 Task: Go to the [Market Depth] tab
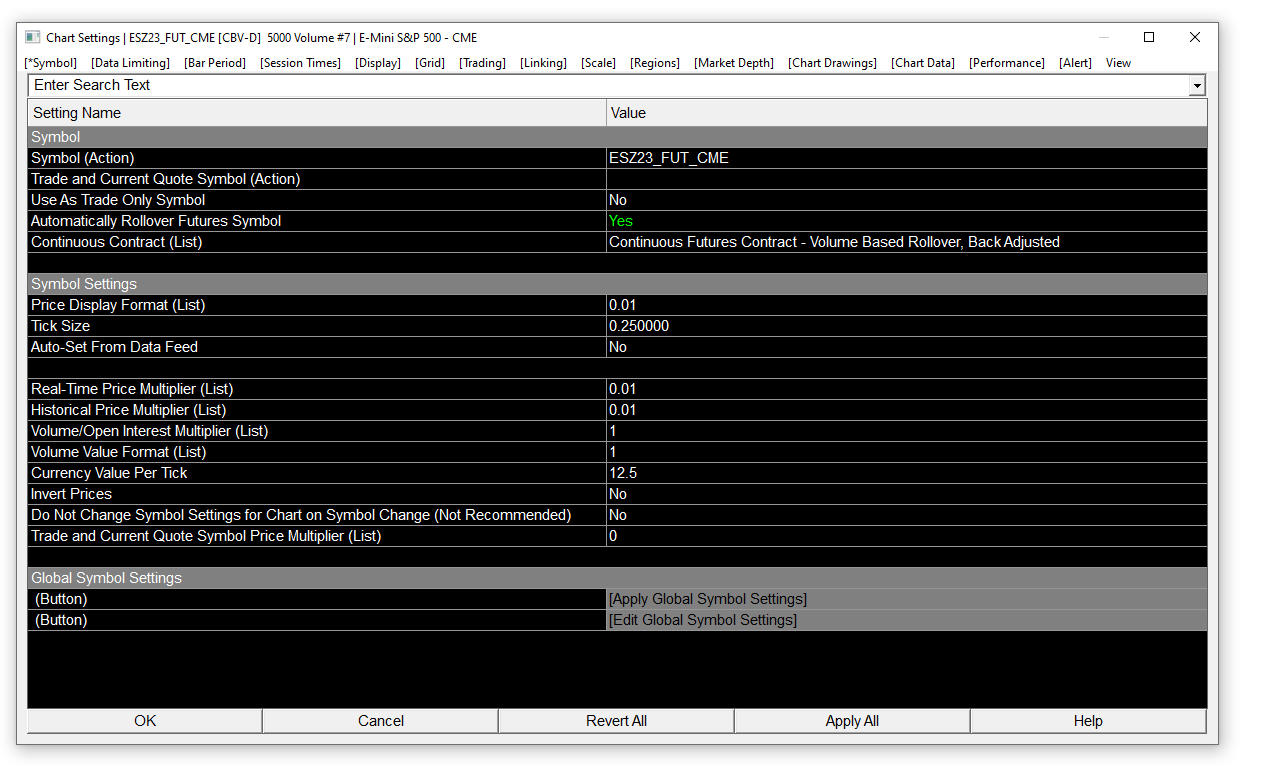click(x=734, y=63)
